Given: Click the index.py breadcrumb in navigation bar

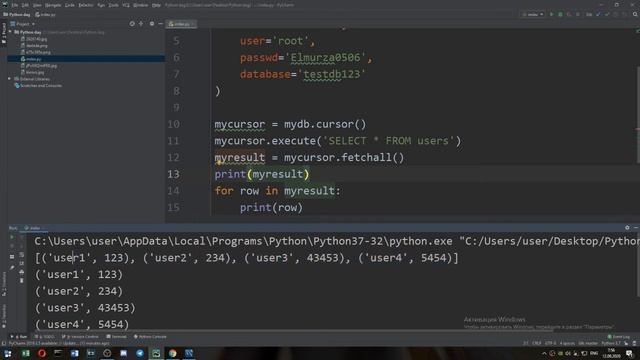Looking at the screenshot, I should click(45, 14).
